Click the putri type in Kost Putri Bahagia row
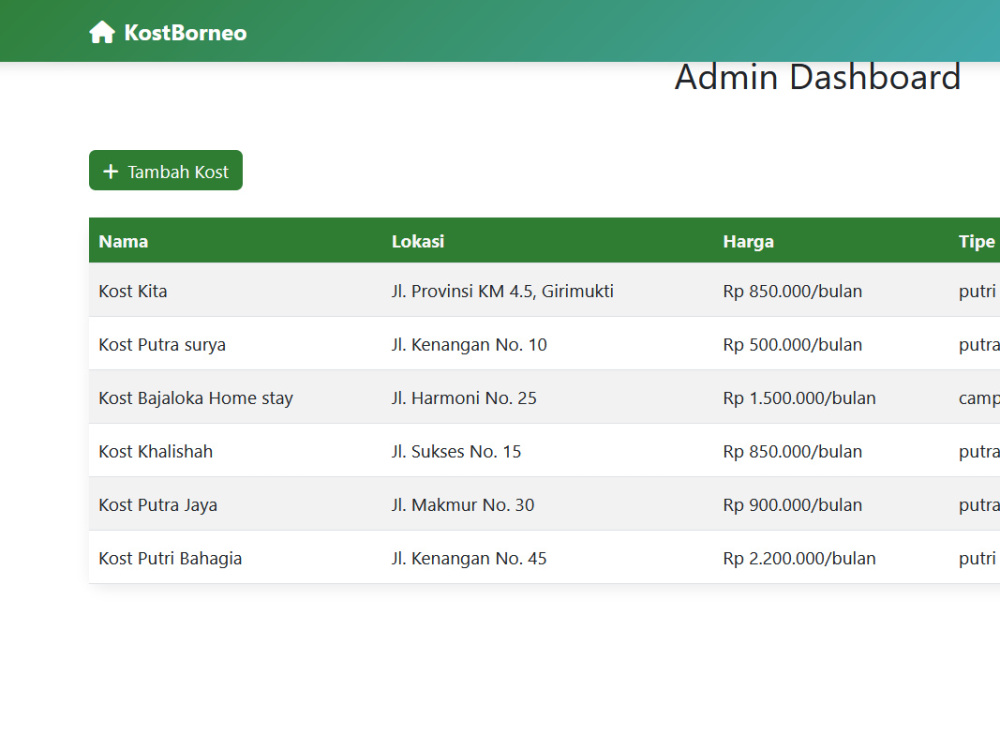The height and width of the screenshot is (750, 1000). (x=977, y=559)
